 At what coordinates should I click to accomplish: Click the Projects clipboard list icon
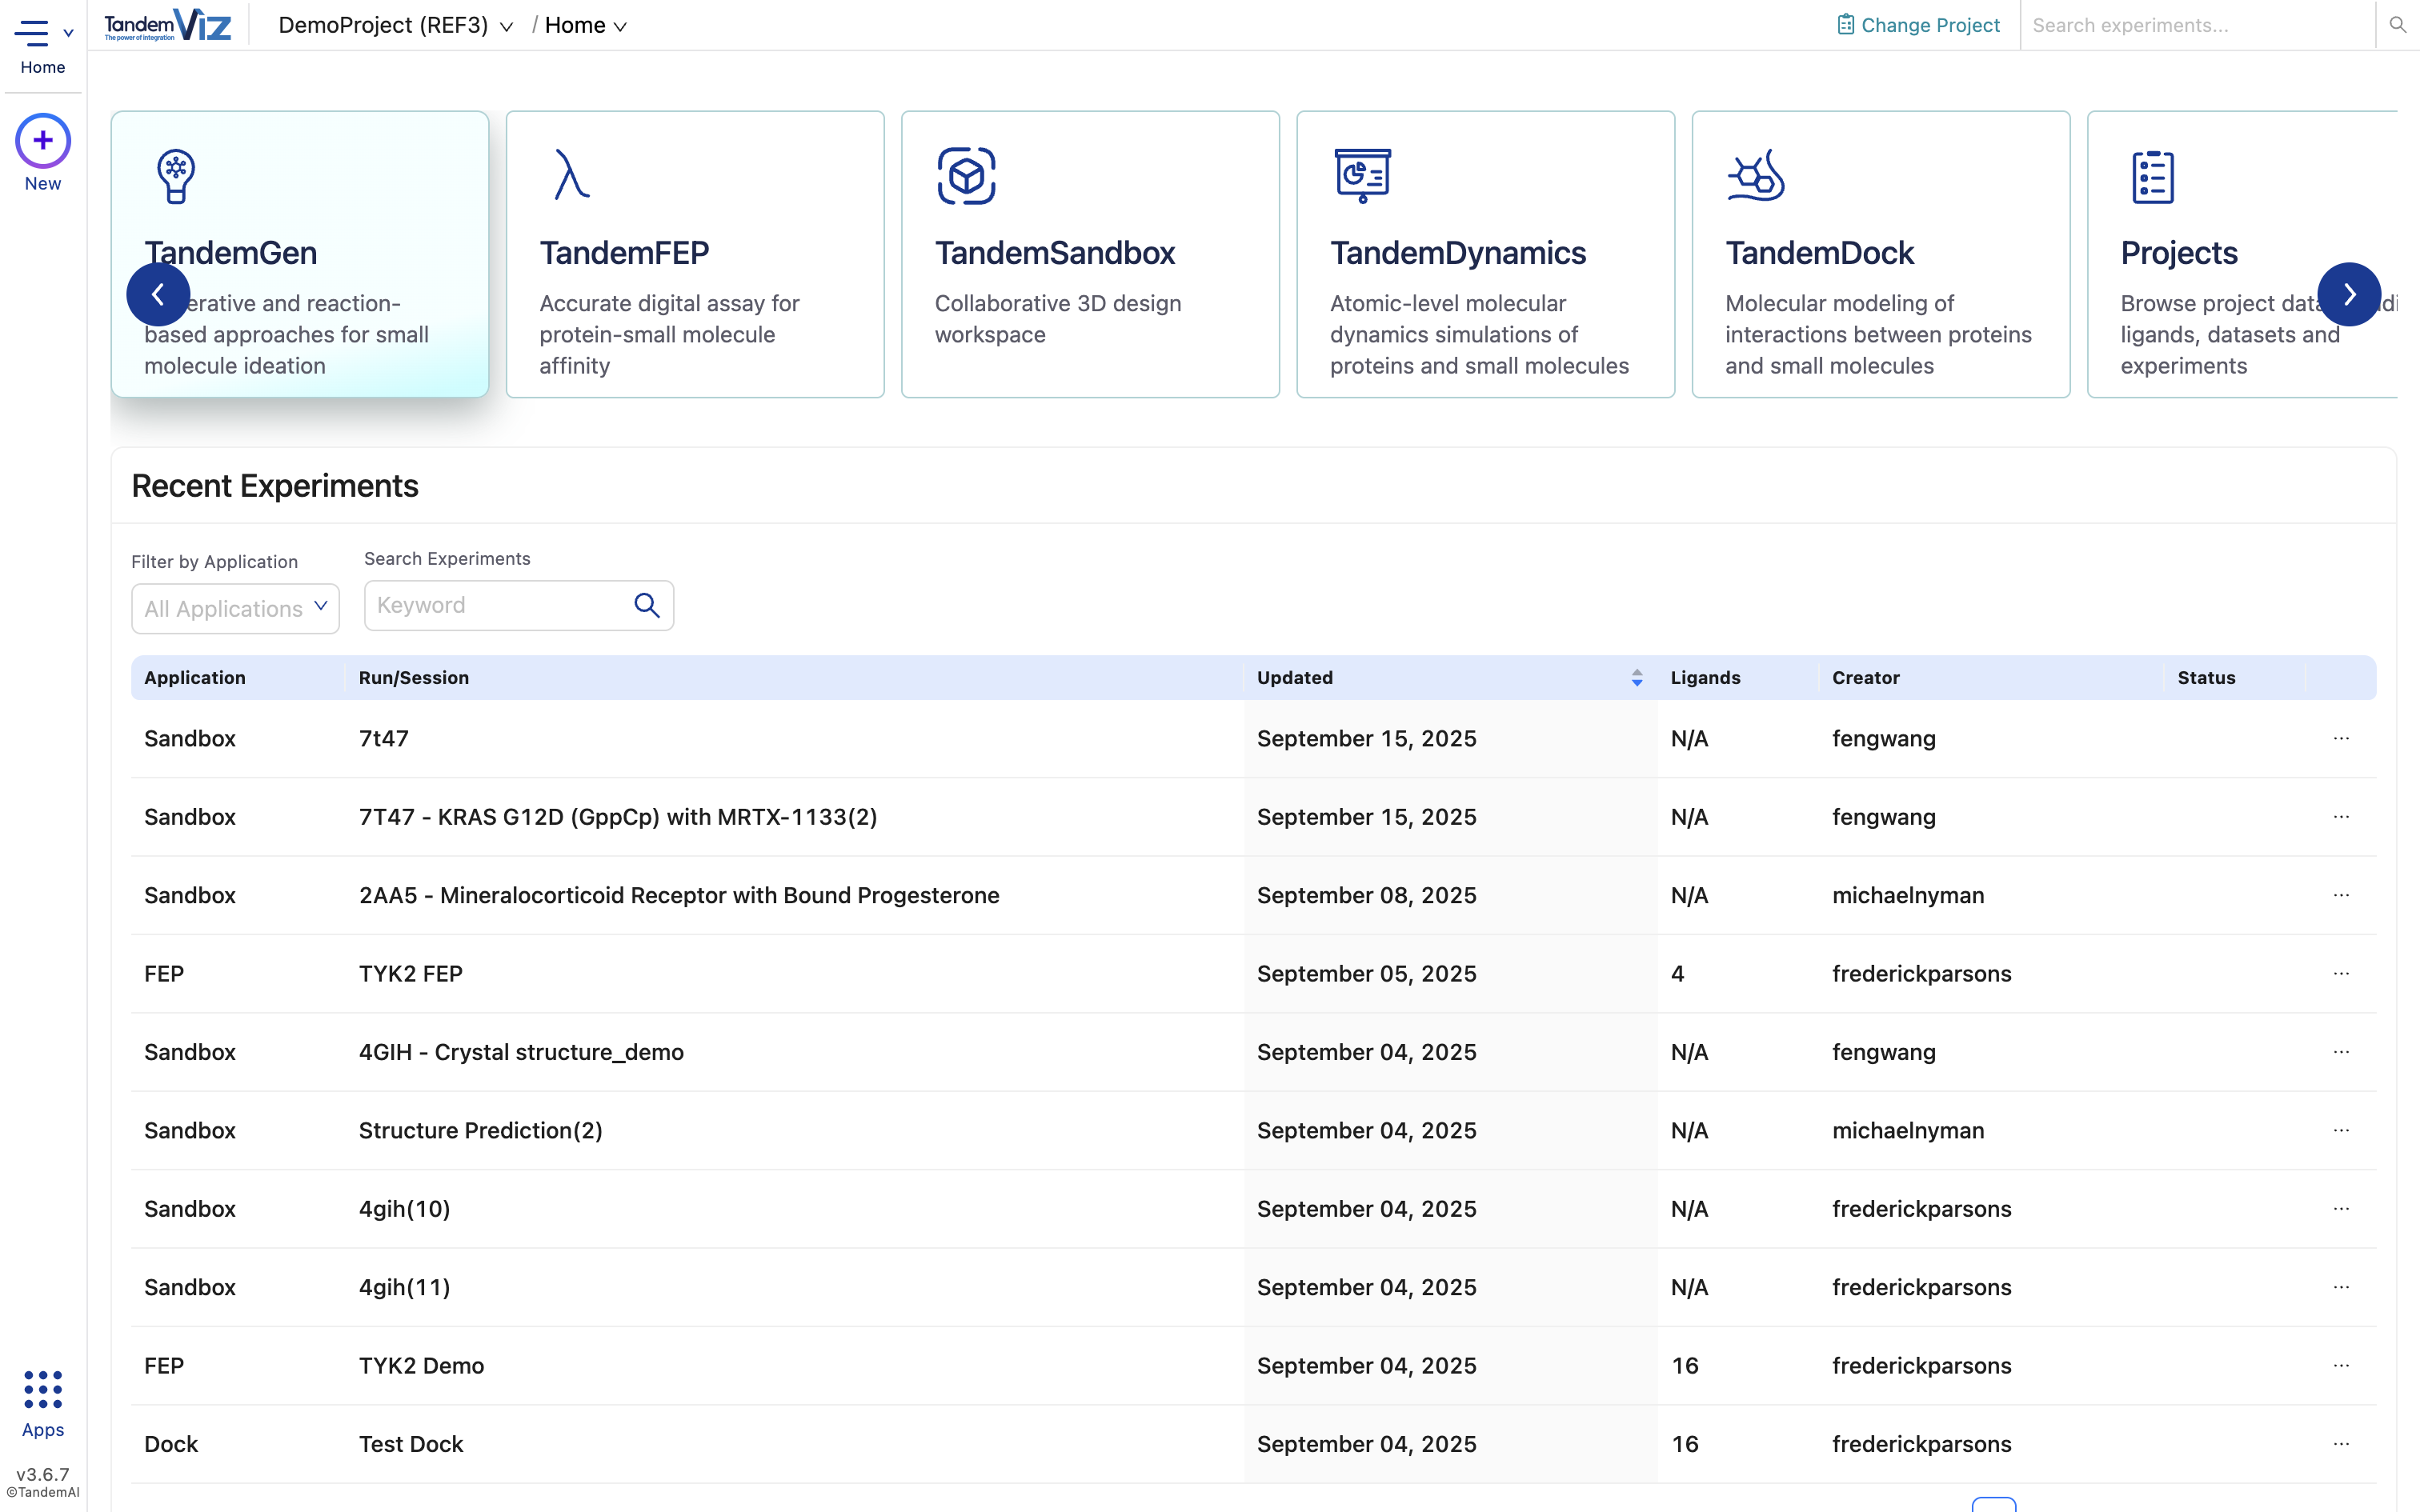2152,176
